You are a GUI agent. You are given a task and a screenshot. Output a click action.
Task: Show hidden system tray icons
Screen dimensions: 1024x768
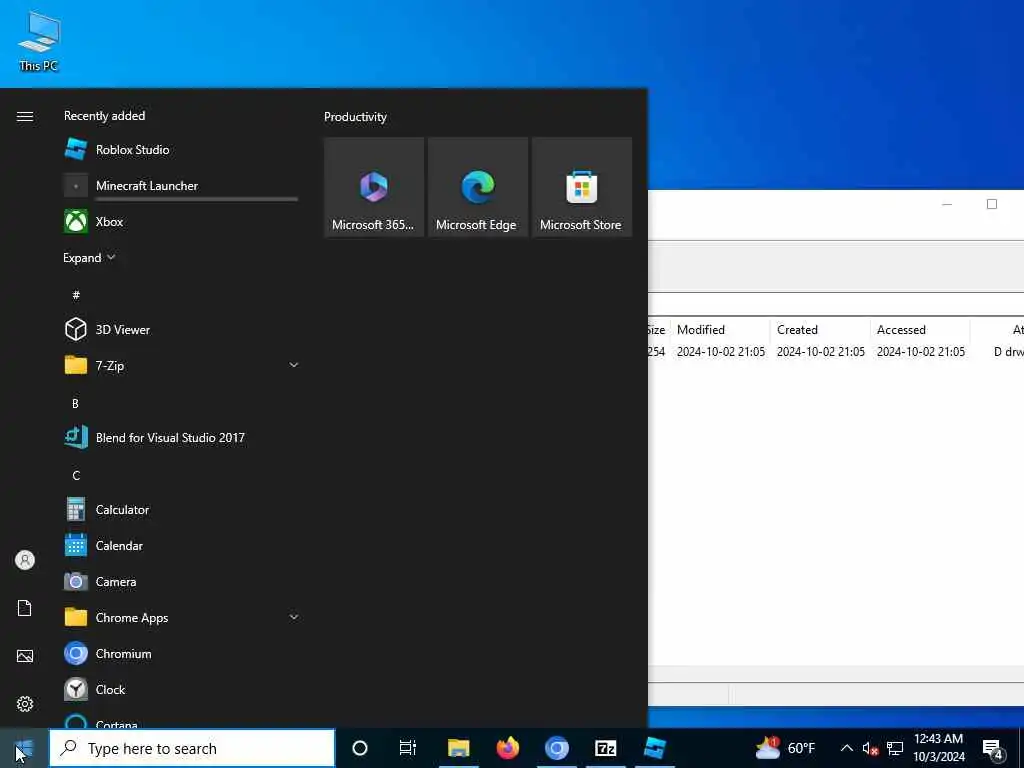[846, 748]
